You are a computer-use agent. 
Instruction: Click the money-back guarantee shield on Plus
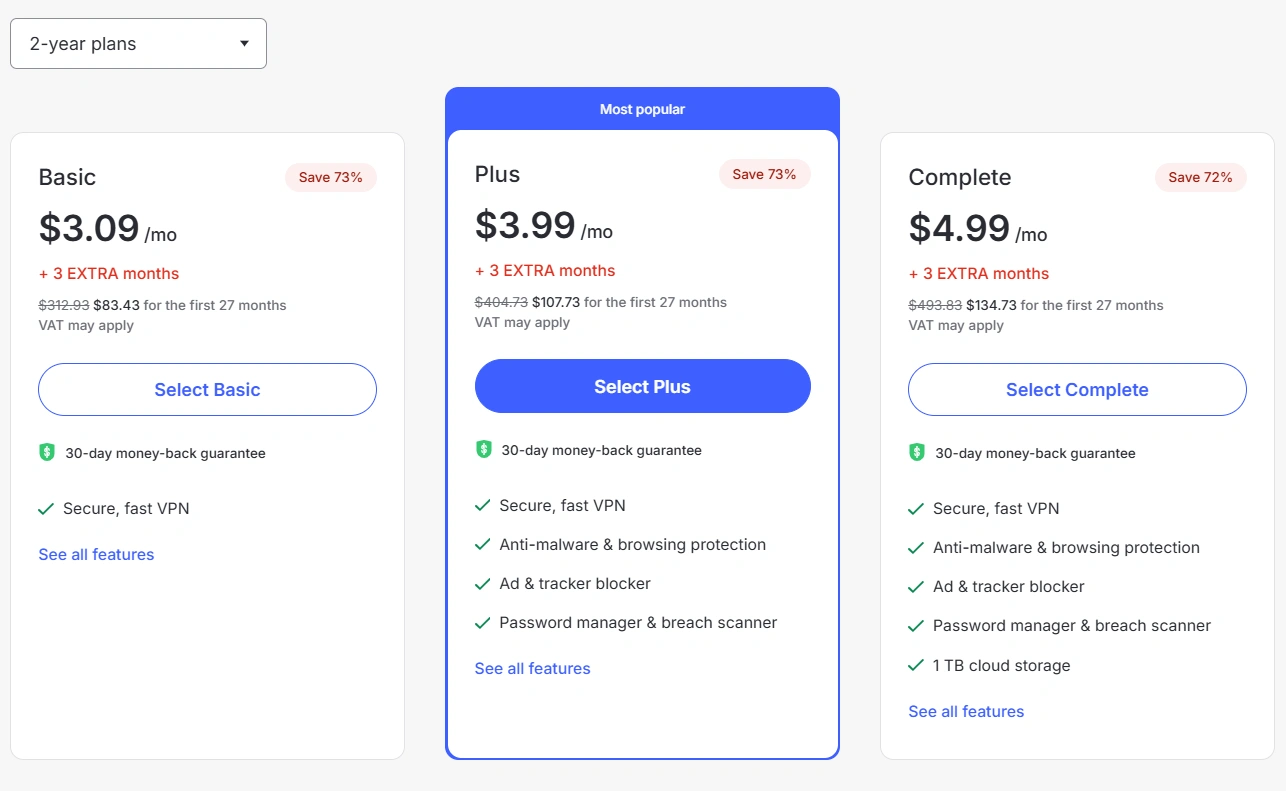481,449
